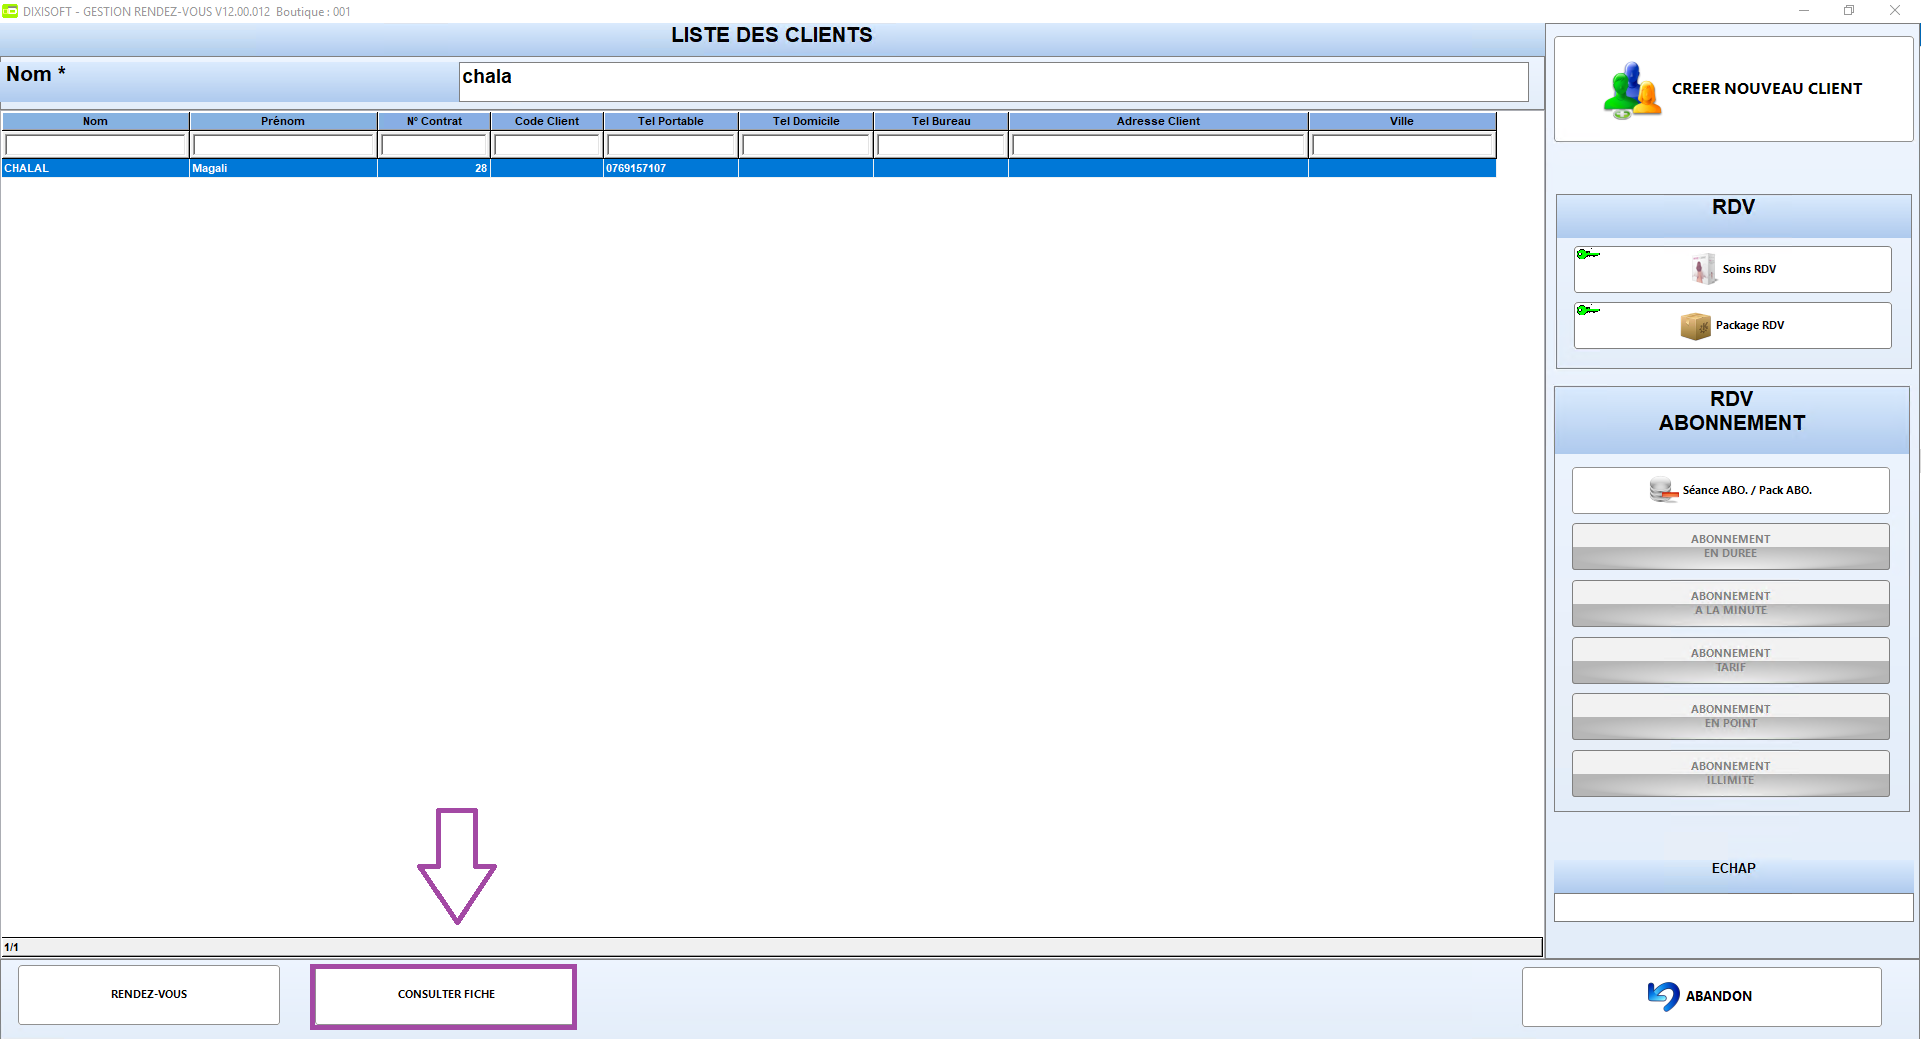Click the input field below ECHAP
Screen dimensions: 1921x1039
(x=1733, y=908)
